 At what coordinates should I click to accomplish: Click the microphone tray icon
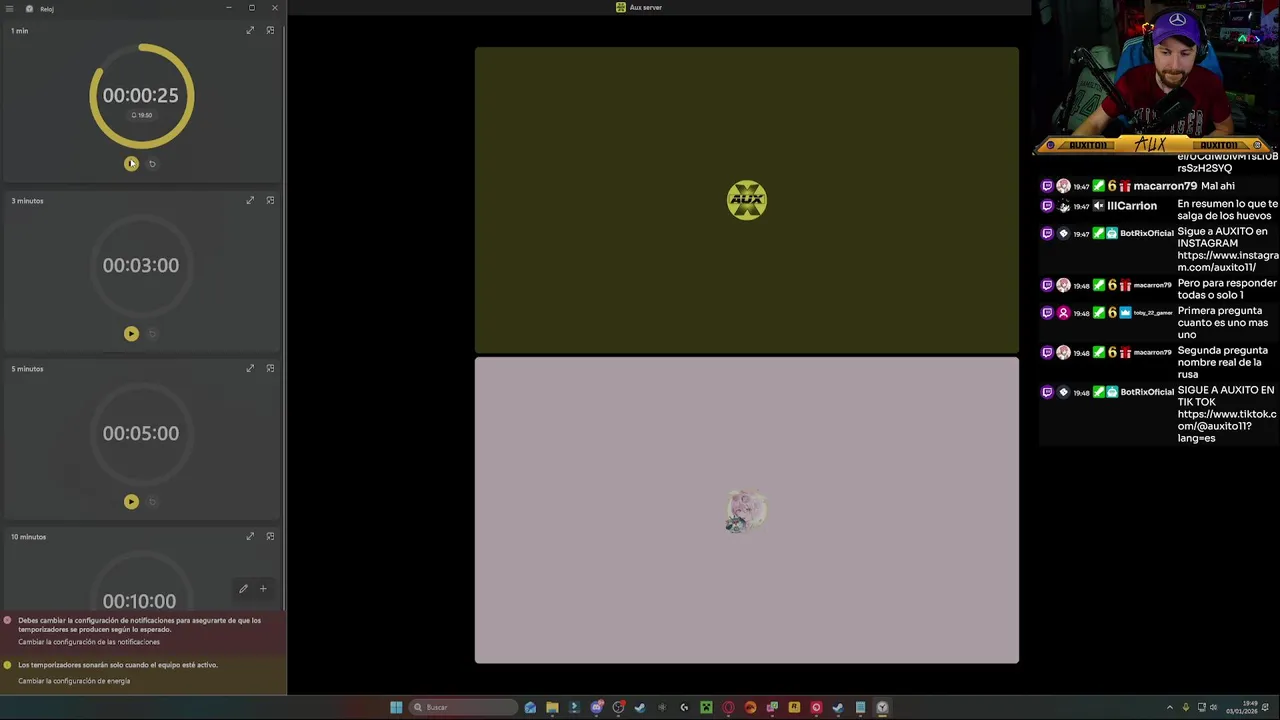pos(1186,707)
